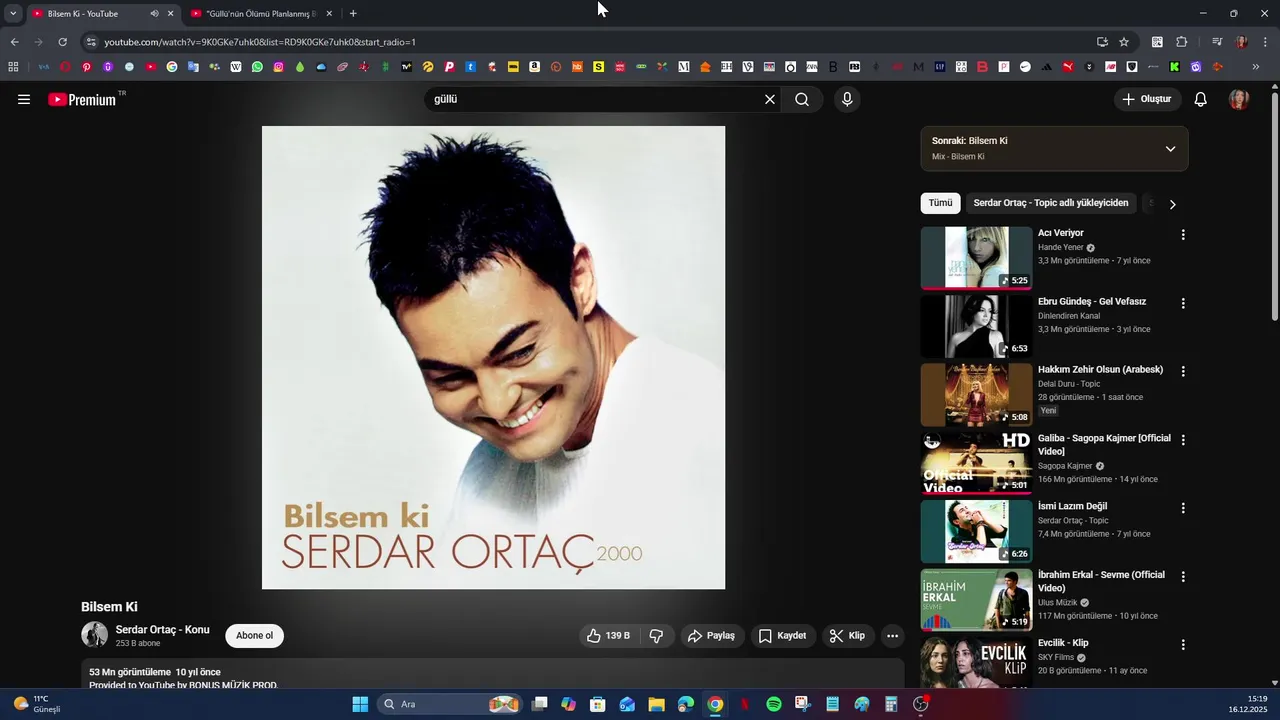The height and width of the screenshot is (720, 1280).
Task: Open options menu for İsmi Lazım Değil
Action: (1183, 508)
